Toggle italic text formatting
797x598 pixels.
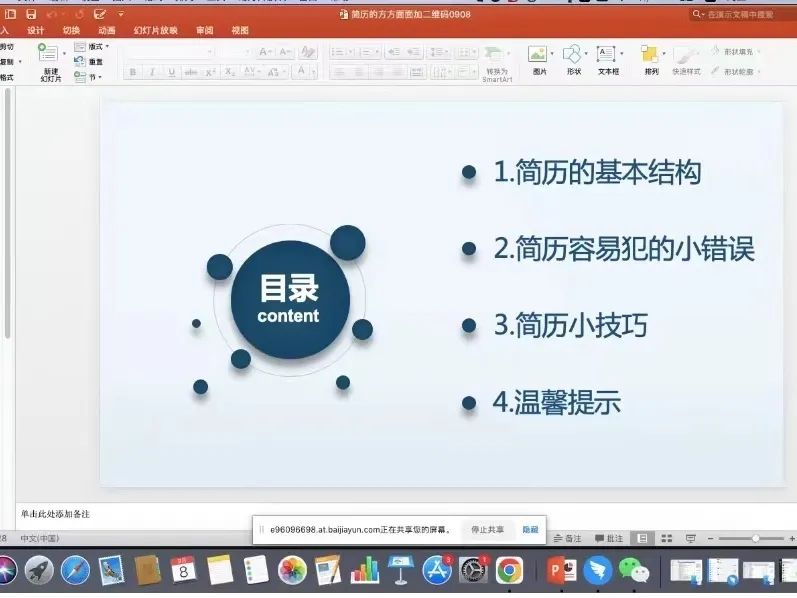pyautogui.click(x=152, y=72)
